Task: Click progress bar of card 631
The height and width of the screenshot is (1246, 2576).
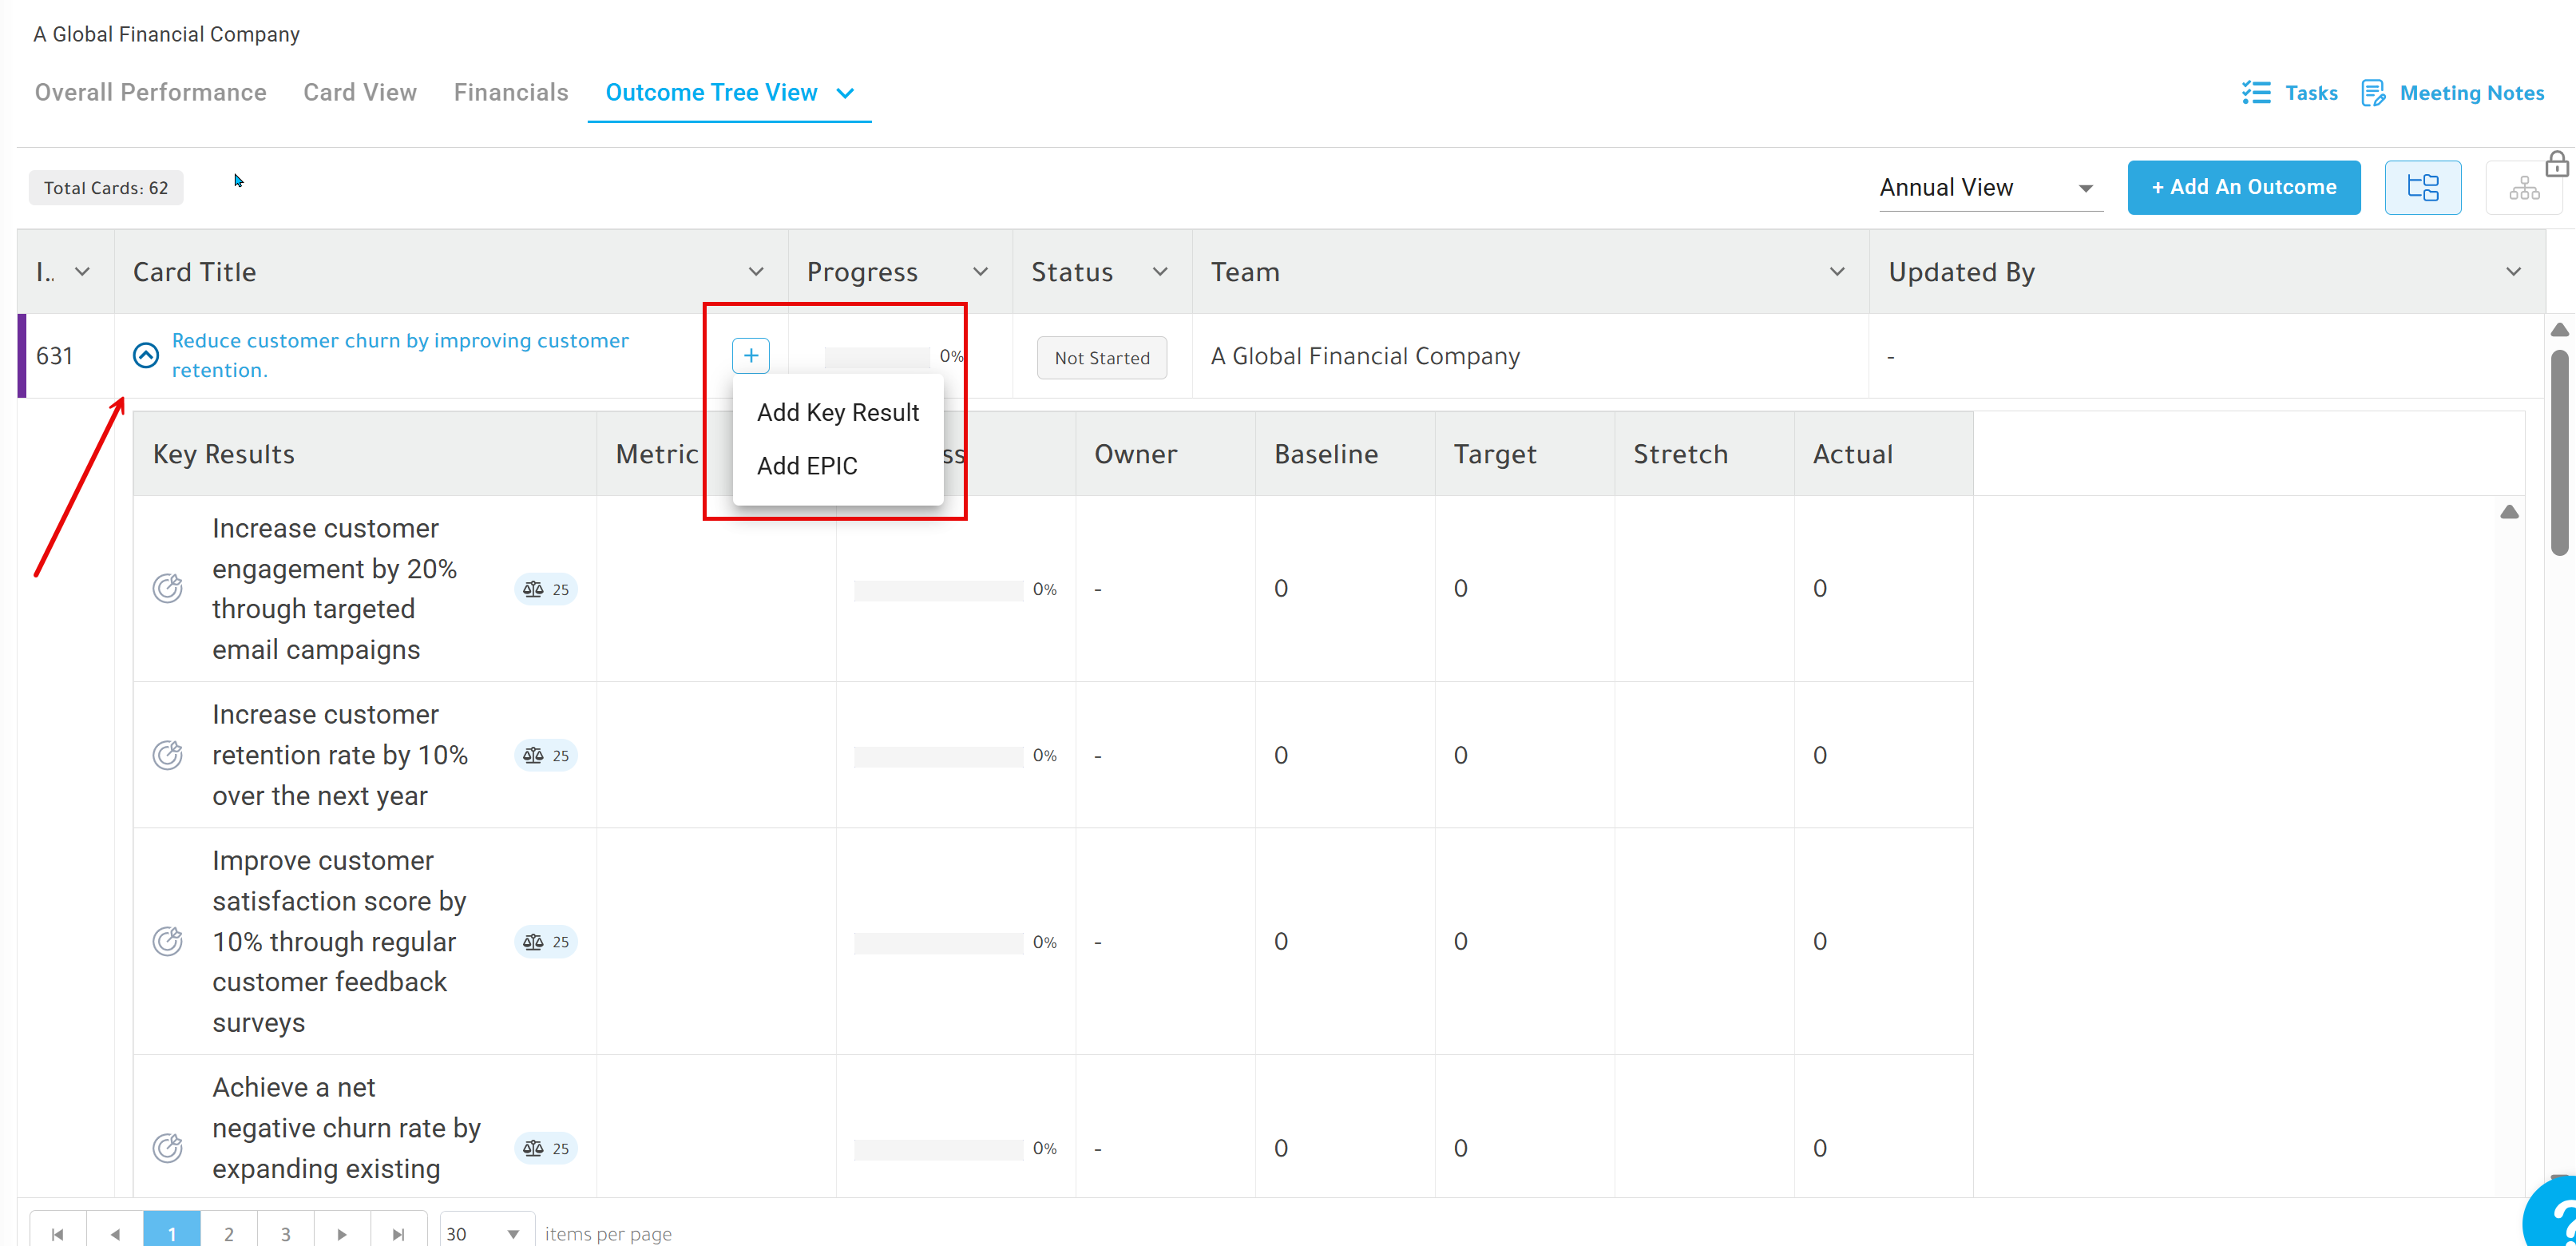Action: (877, 356)
